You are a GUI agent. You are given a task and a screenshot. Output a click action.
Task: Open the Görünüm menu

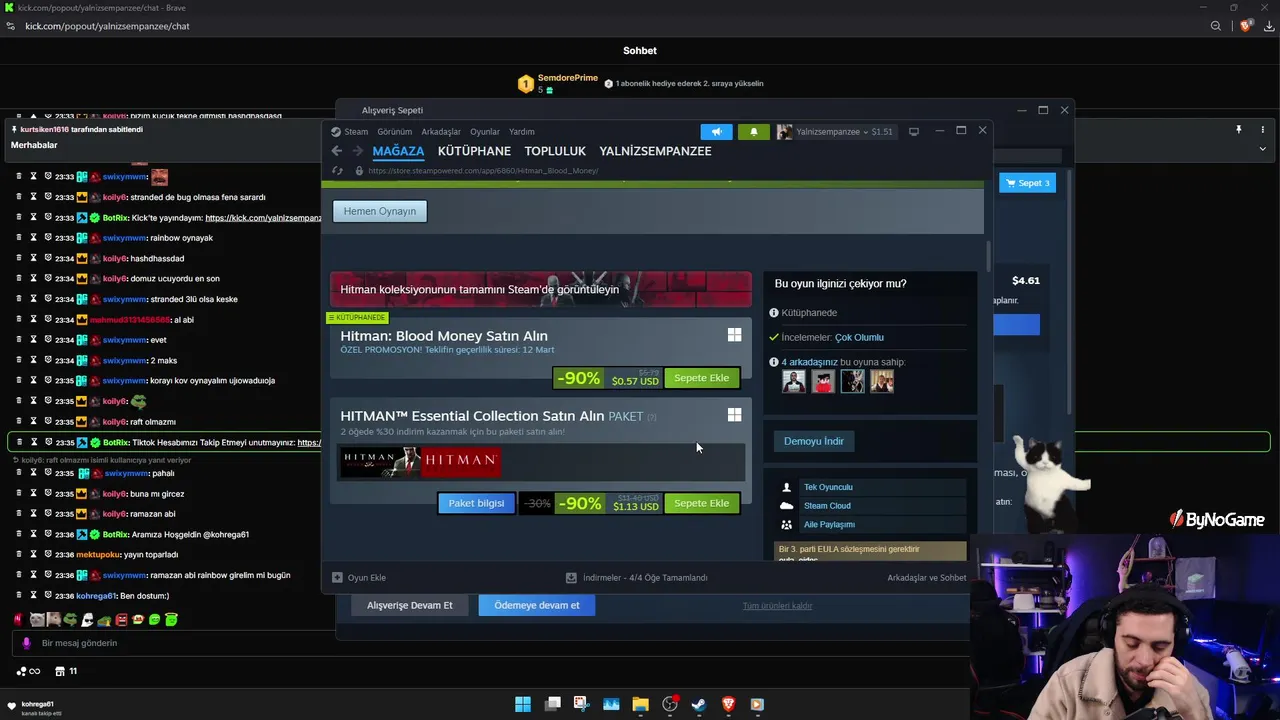[394, 131]
